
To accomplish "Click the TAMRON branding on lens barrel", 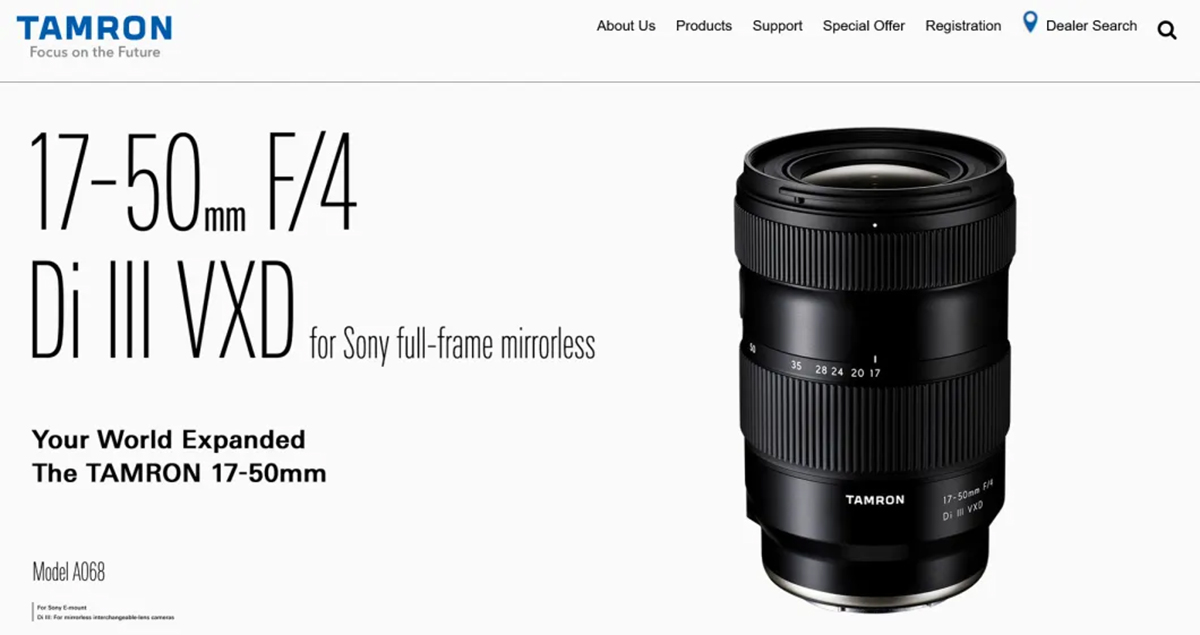I will point(874,499).
